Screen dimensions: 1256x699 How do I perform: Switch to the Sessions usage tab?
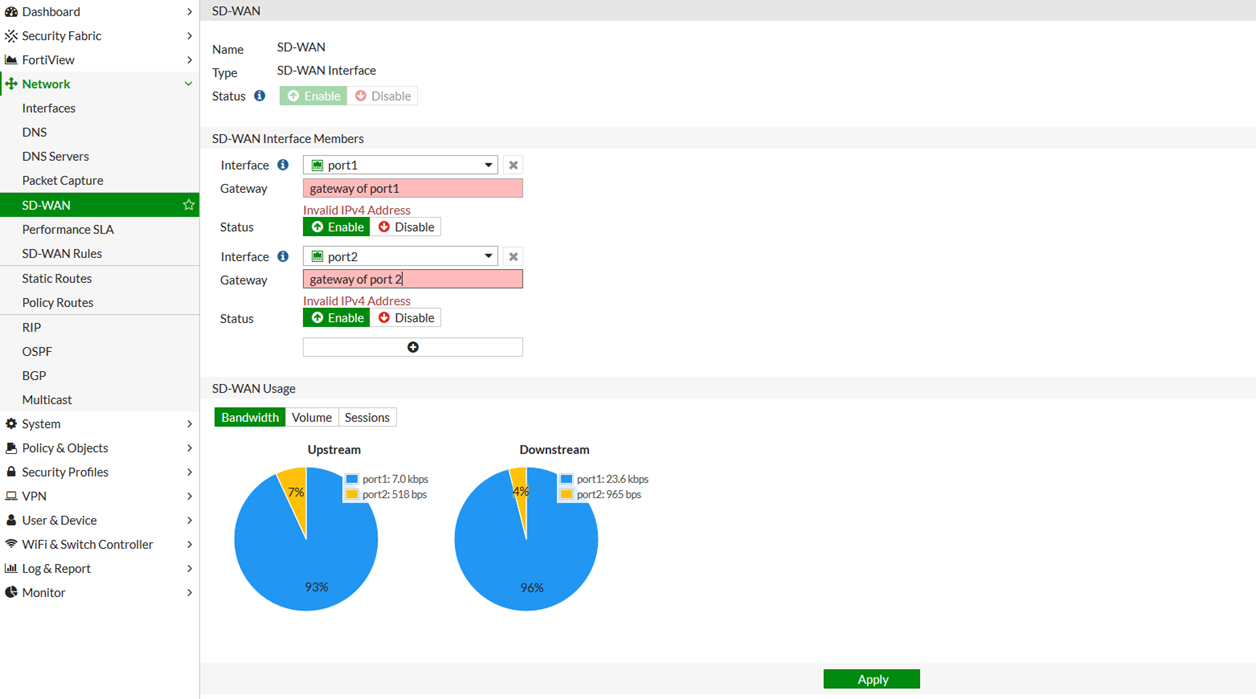tap(367, 417)
